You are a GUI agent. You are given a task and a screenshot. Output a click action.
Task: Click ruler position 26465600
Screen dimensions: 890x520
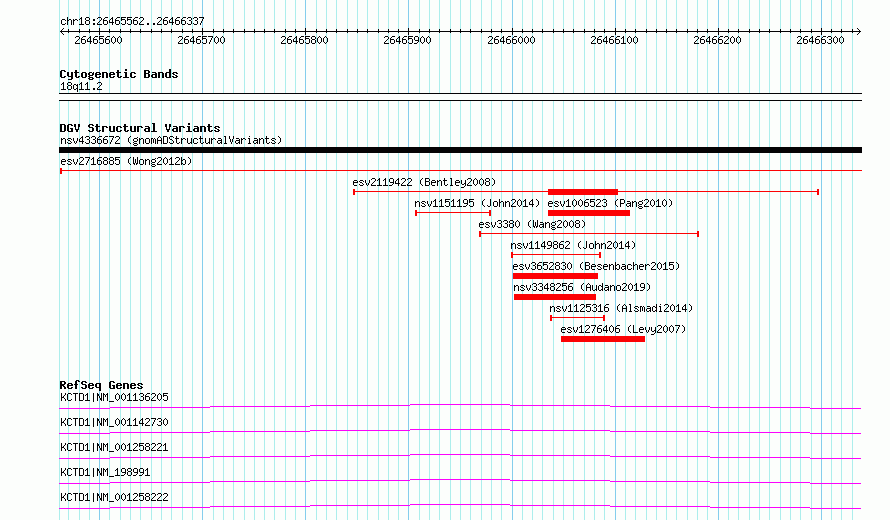click(98, 40)
